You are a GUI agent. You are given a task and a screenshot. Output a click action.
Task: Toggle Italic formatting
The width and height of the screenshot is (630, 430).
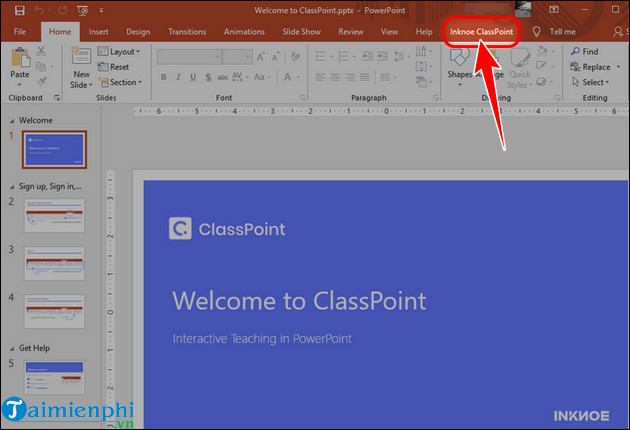pyautogui.click(x=178, y=77)
